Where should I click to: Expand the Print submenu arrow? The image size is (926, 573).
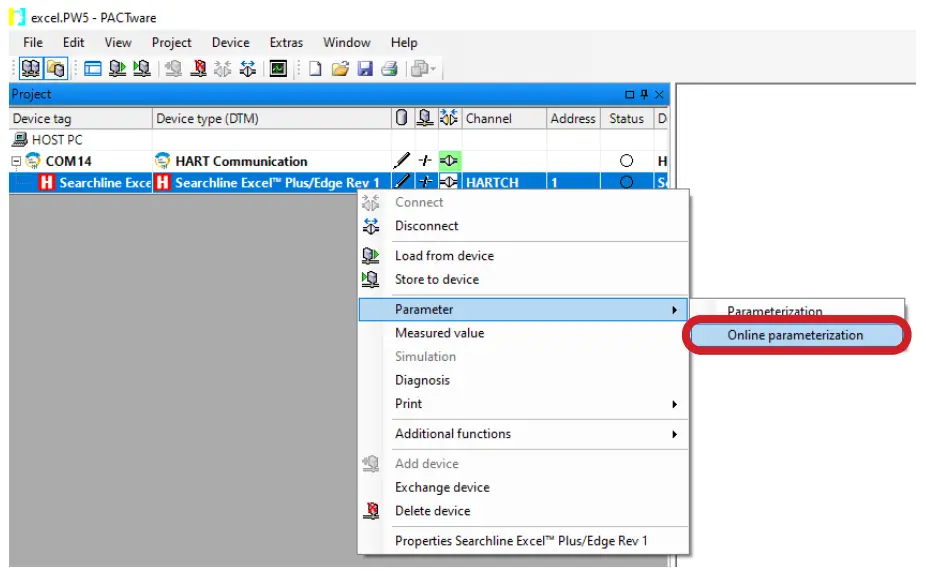point(674,404)
